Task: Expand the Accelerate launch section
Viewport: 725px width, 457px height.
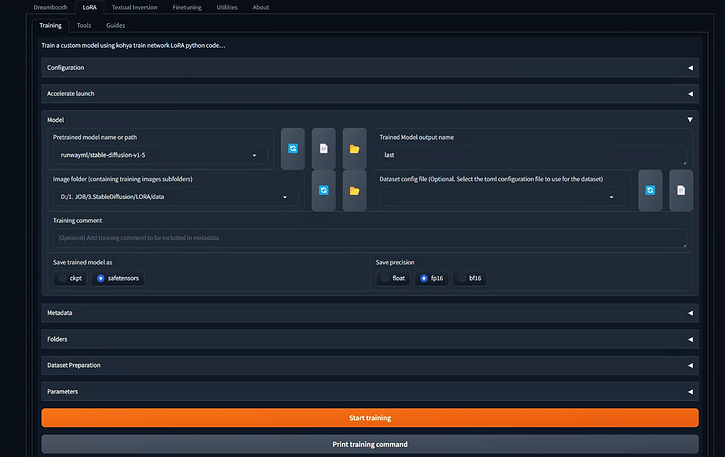Action: pos(370,93)
